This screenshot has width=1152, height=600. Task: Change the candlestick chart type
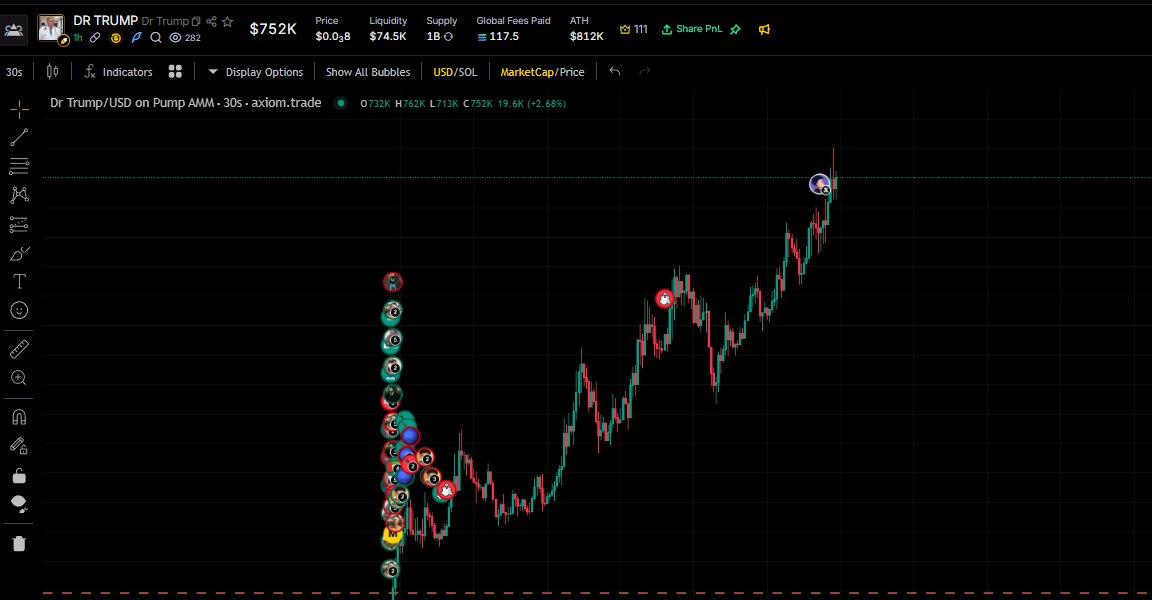(x=52, y=71)
